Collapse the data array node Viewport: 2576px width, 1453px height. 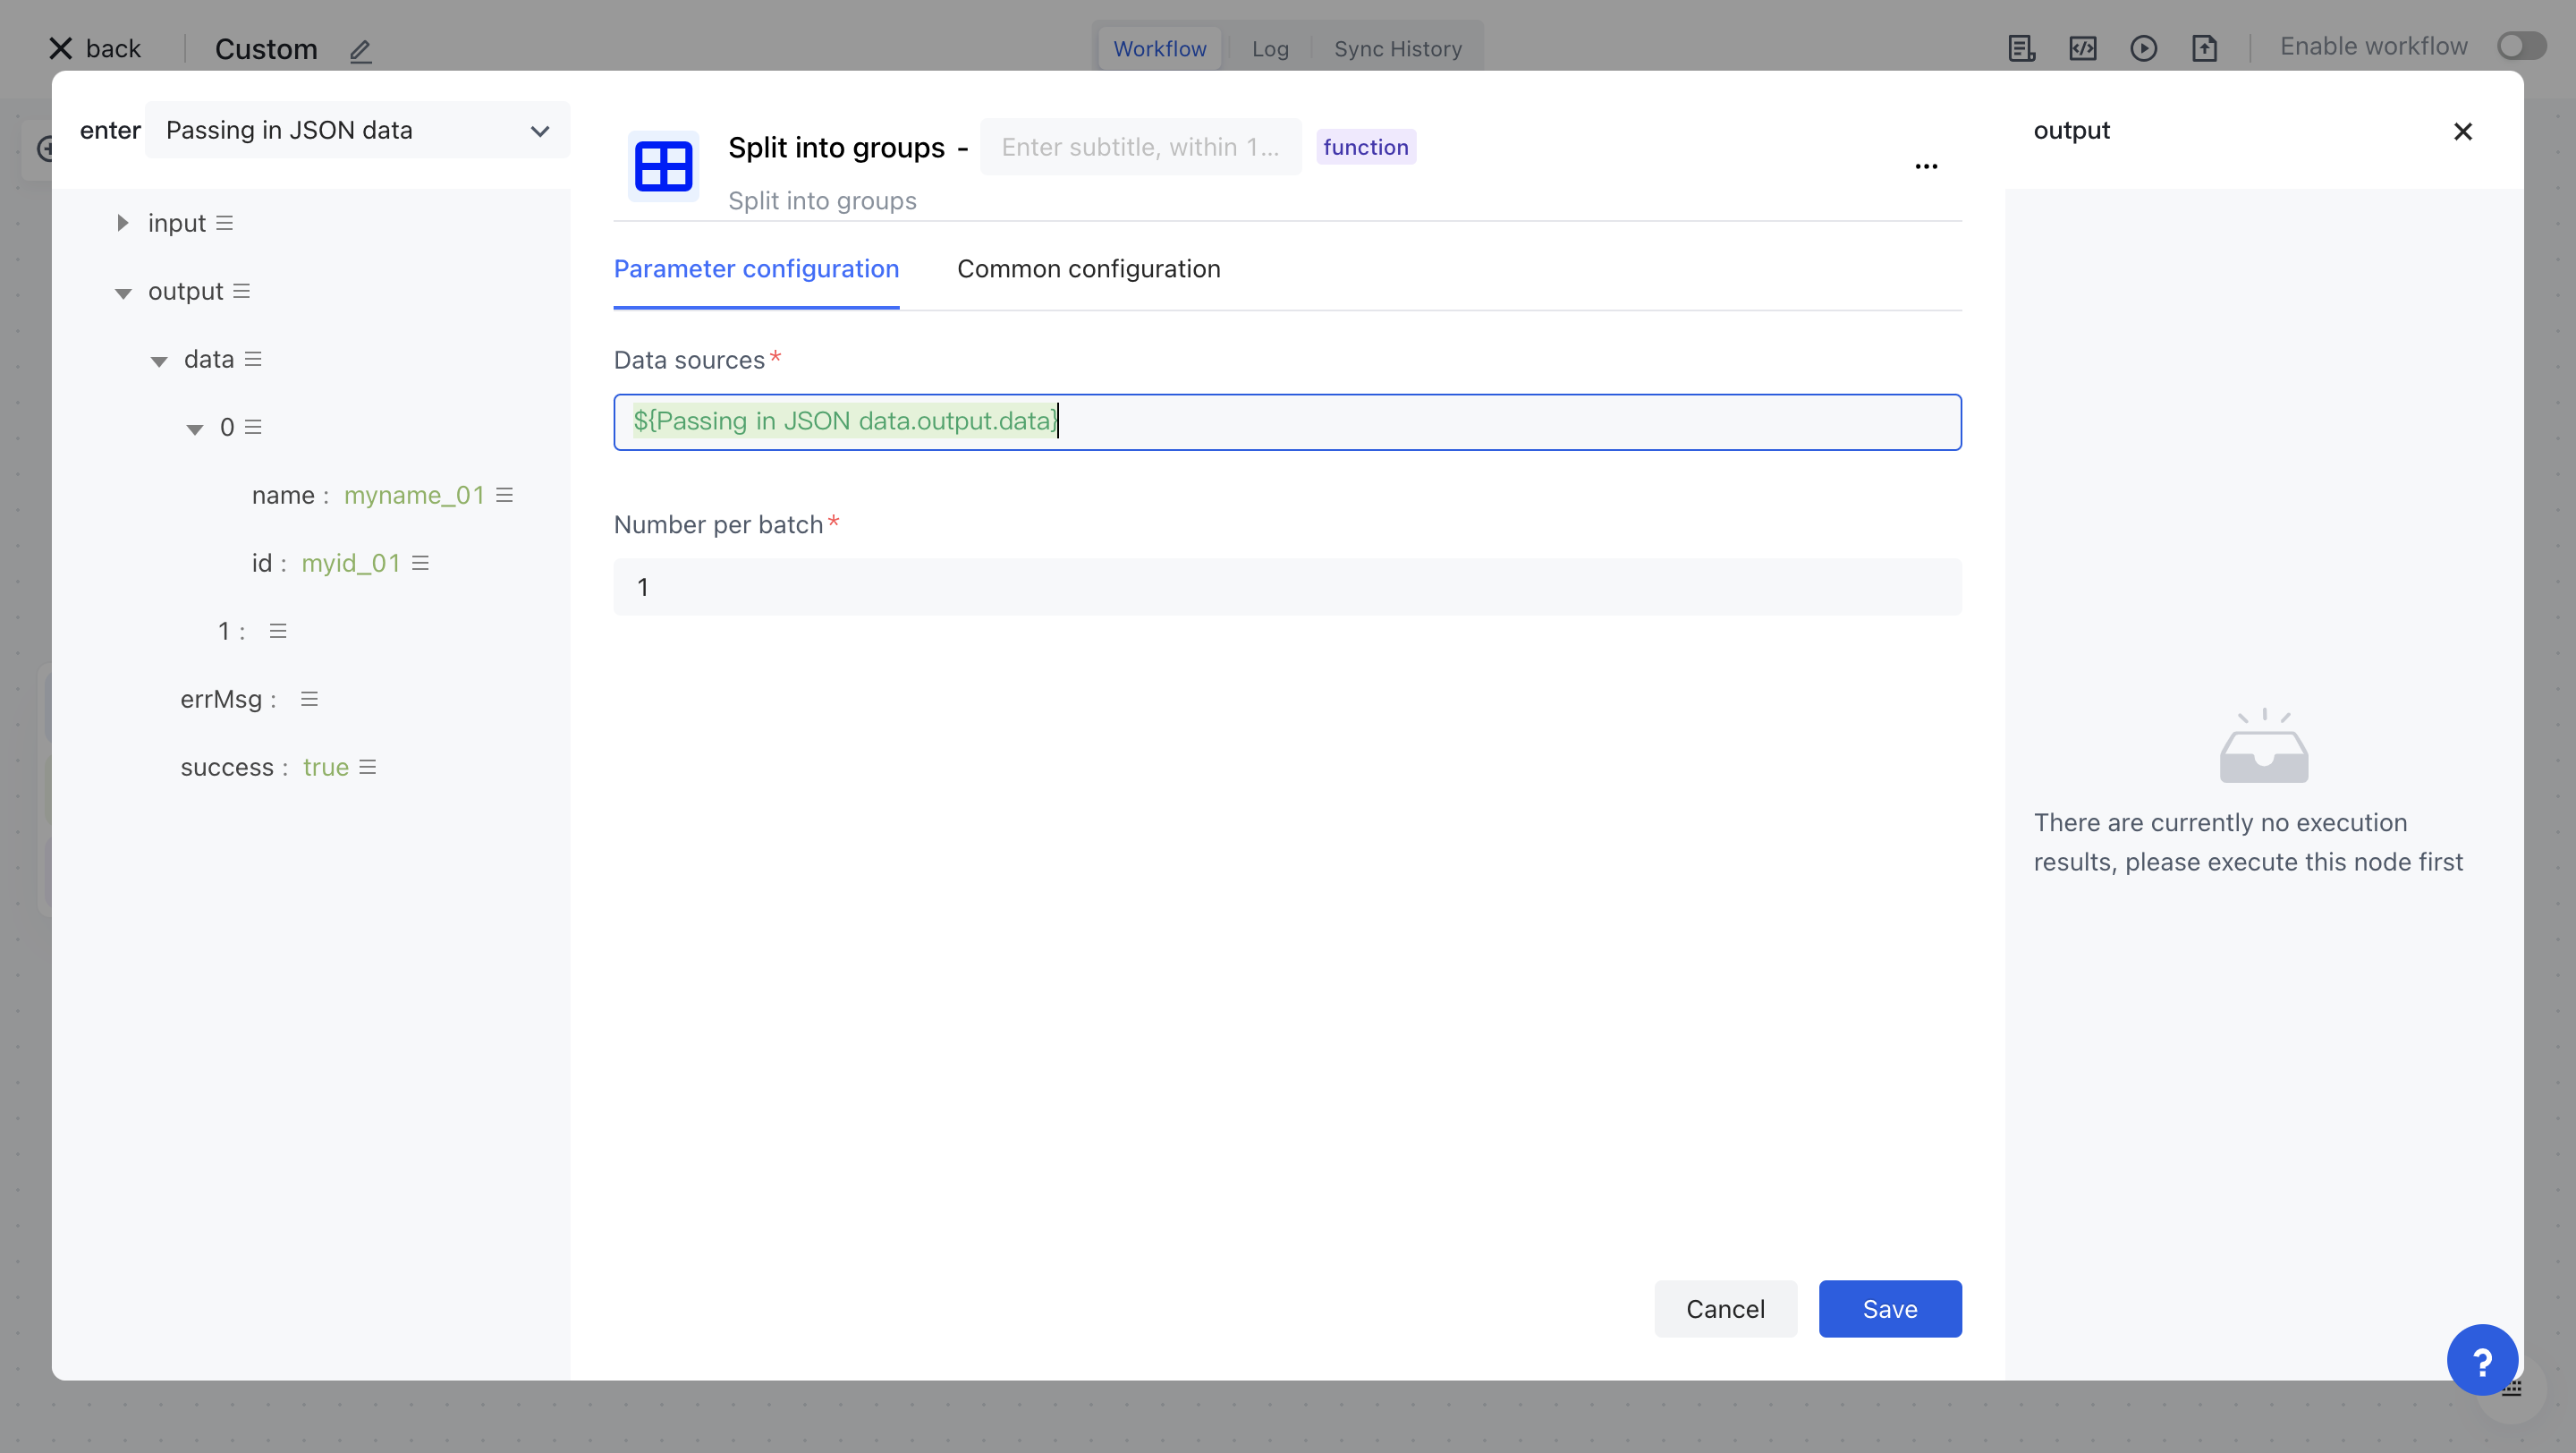[159, 361]
